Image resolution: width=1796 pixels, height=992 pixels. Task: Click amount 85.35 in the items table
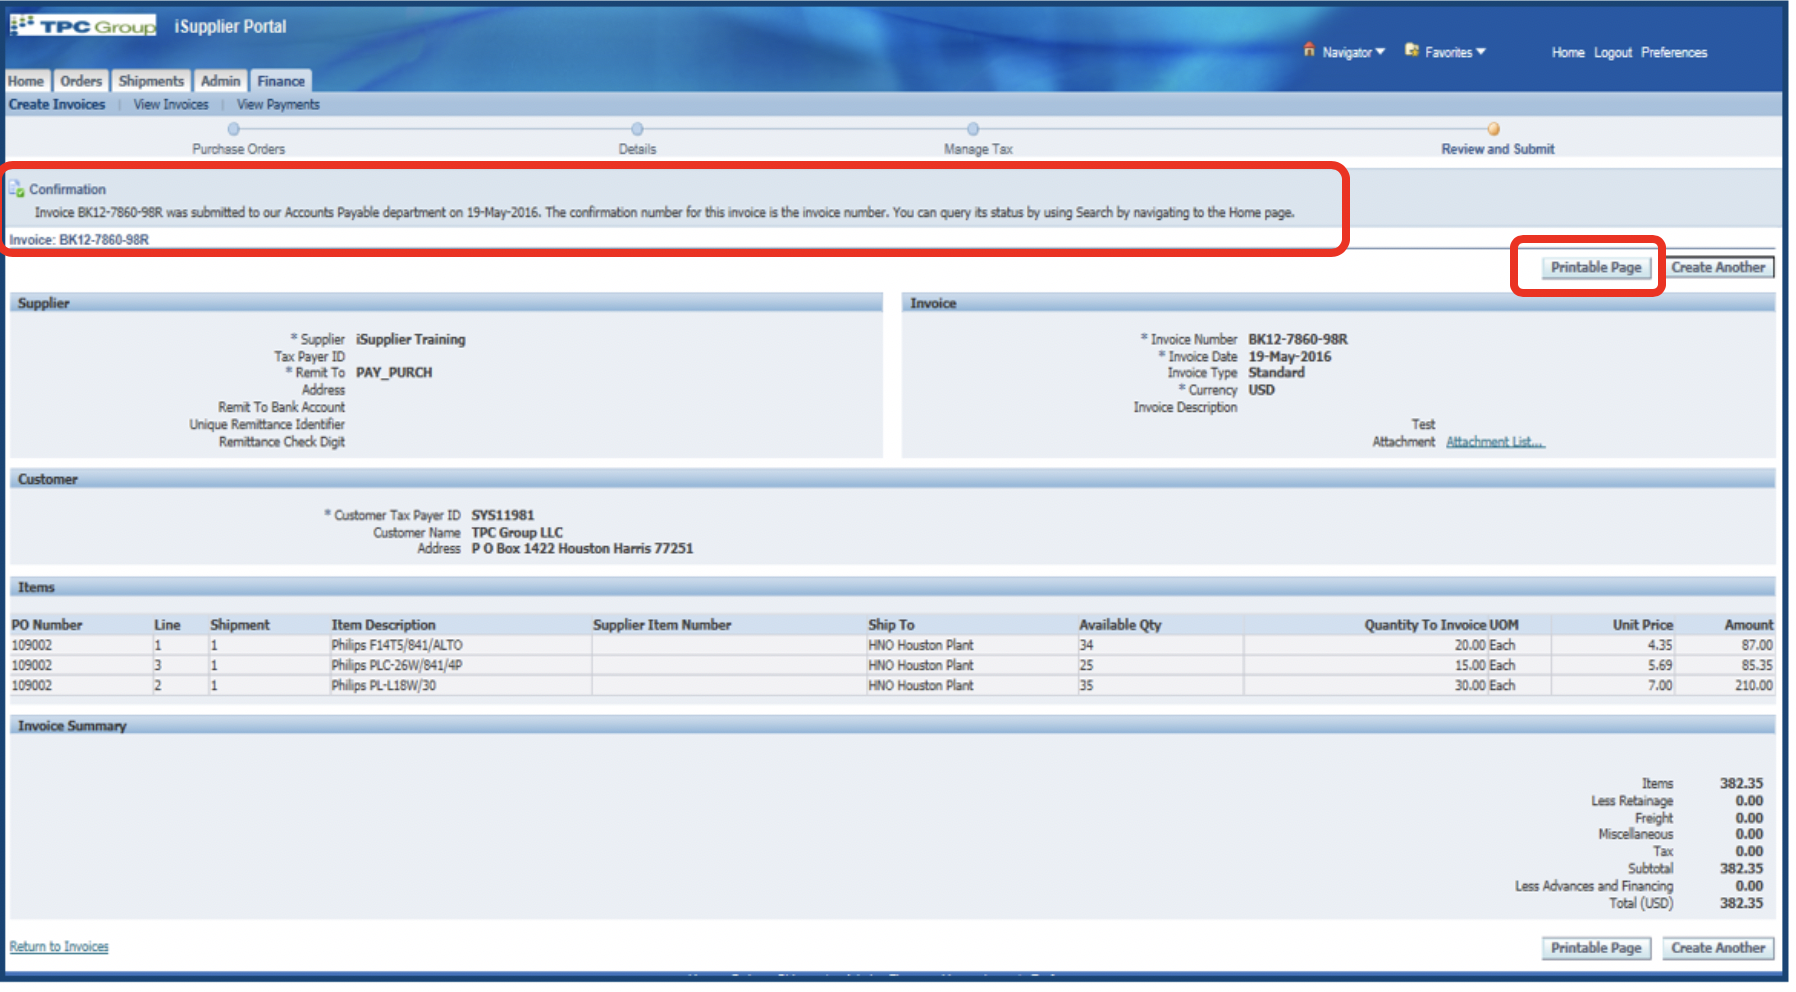click(1756, 666)
